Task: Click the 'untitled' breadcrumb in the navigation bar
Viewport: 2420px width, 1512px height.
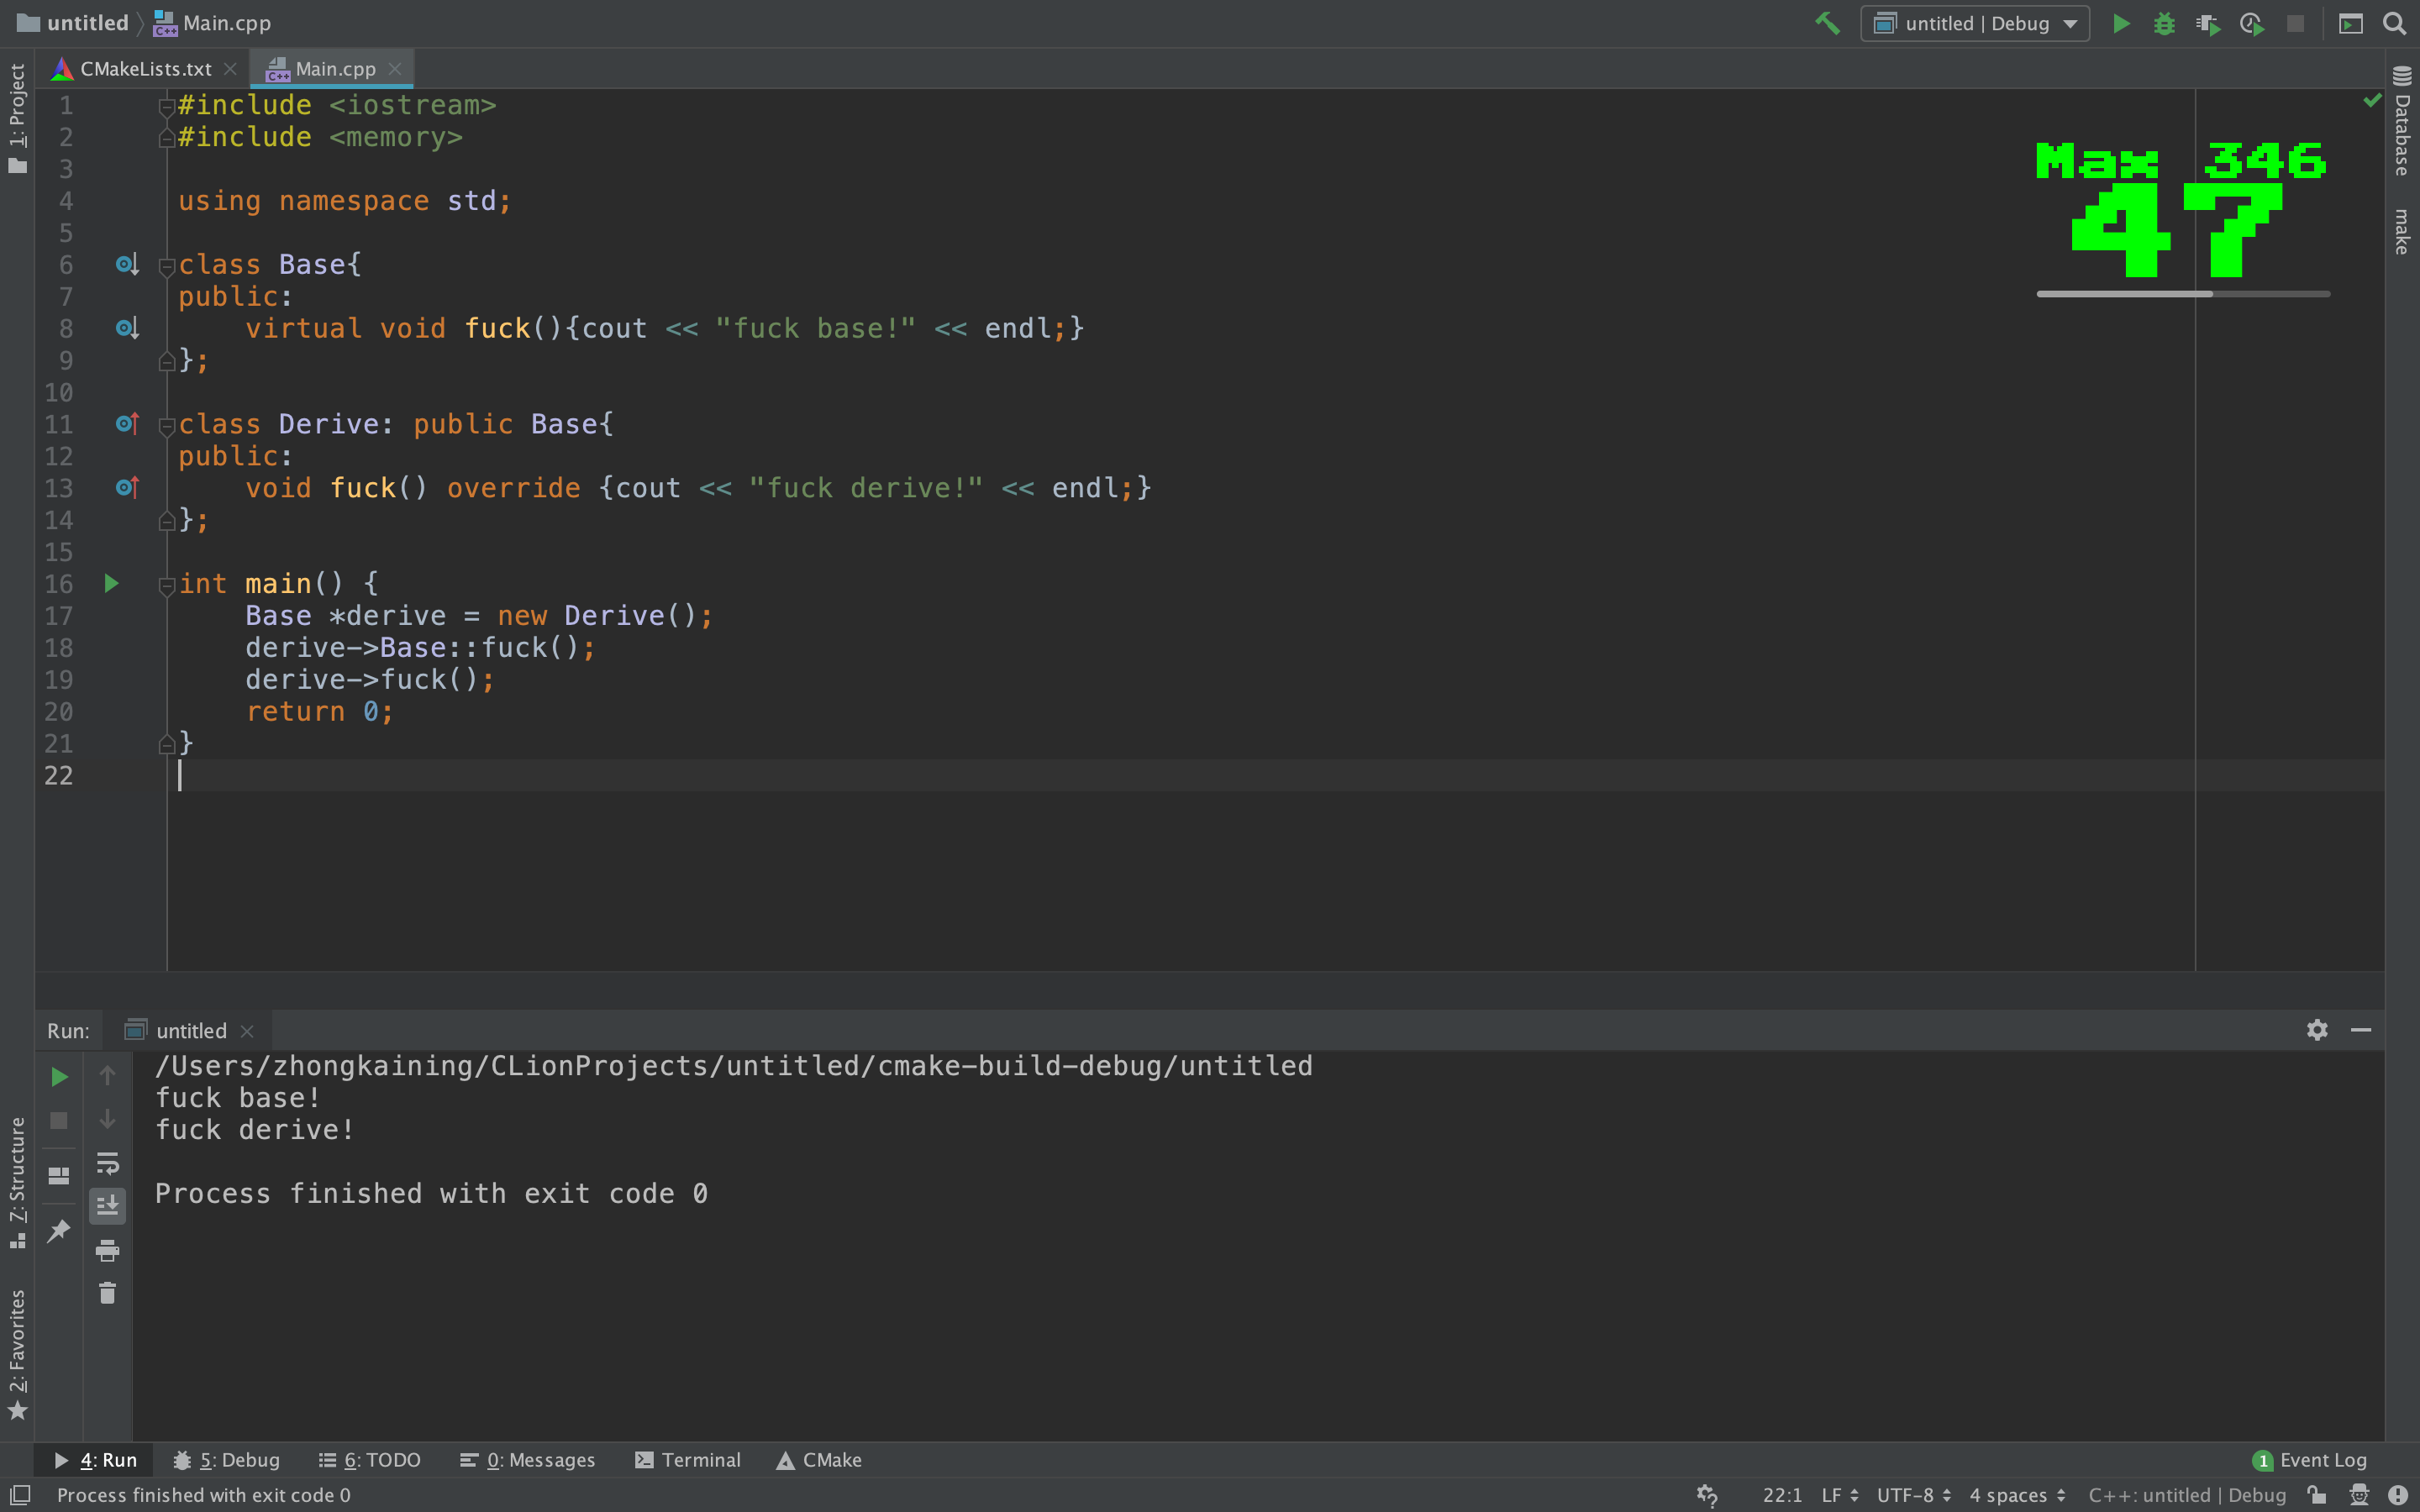Action: tap(72, 23)
